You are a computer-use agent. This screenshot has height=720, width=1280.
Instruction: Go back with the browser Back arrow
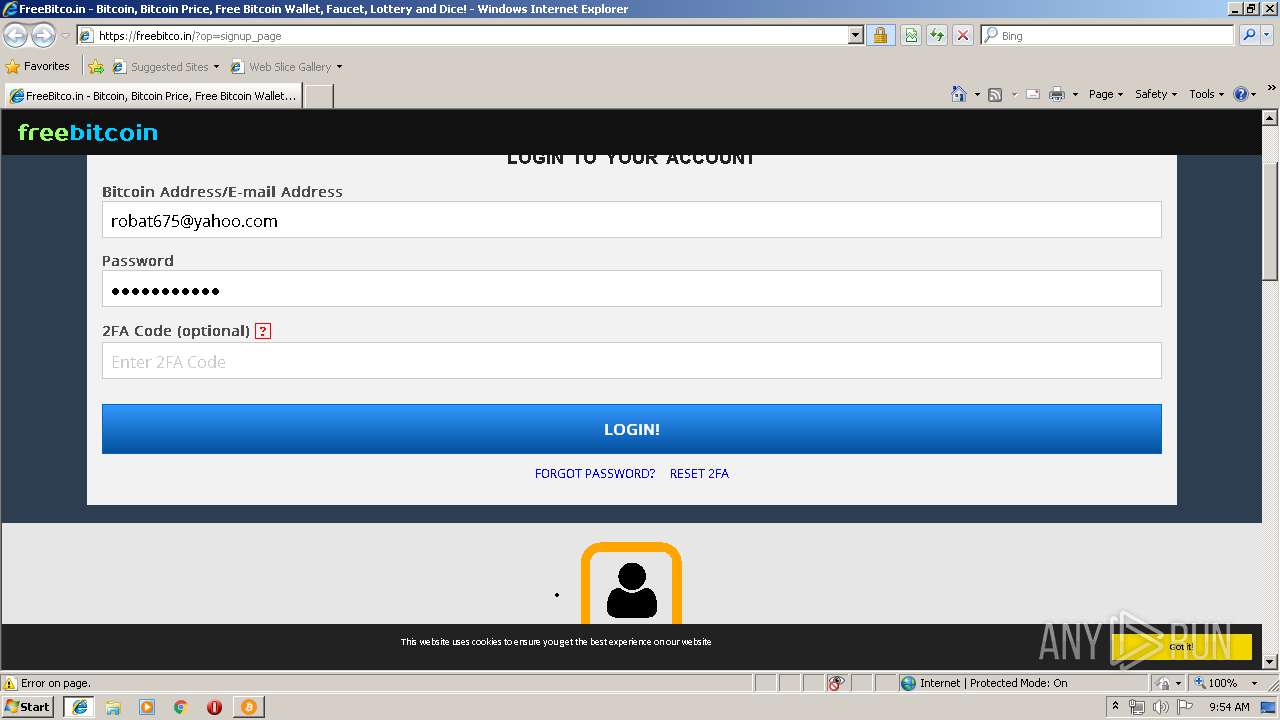(16, 36)
